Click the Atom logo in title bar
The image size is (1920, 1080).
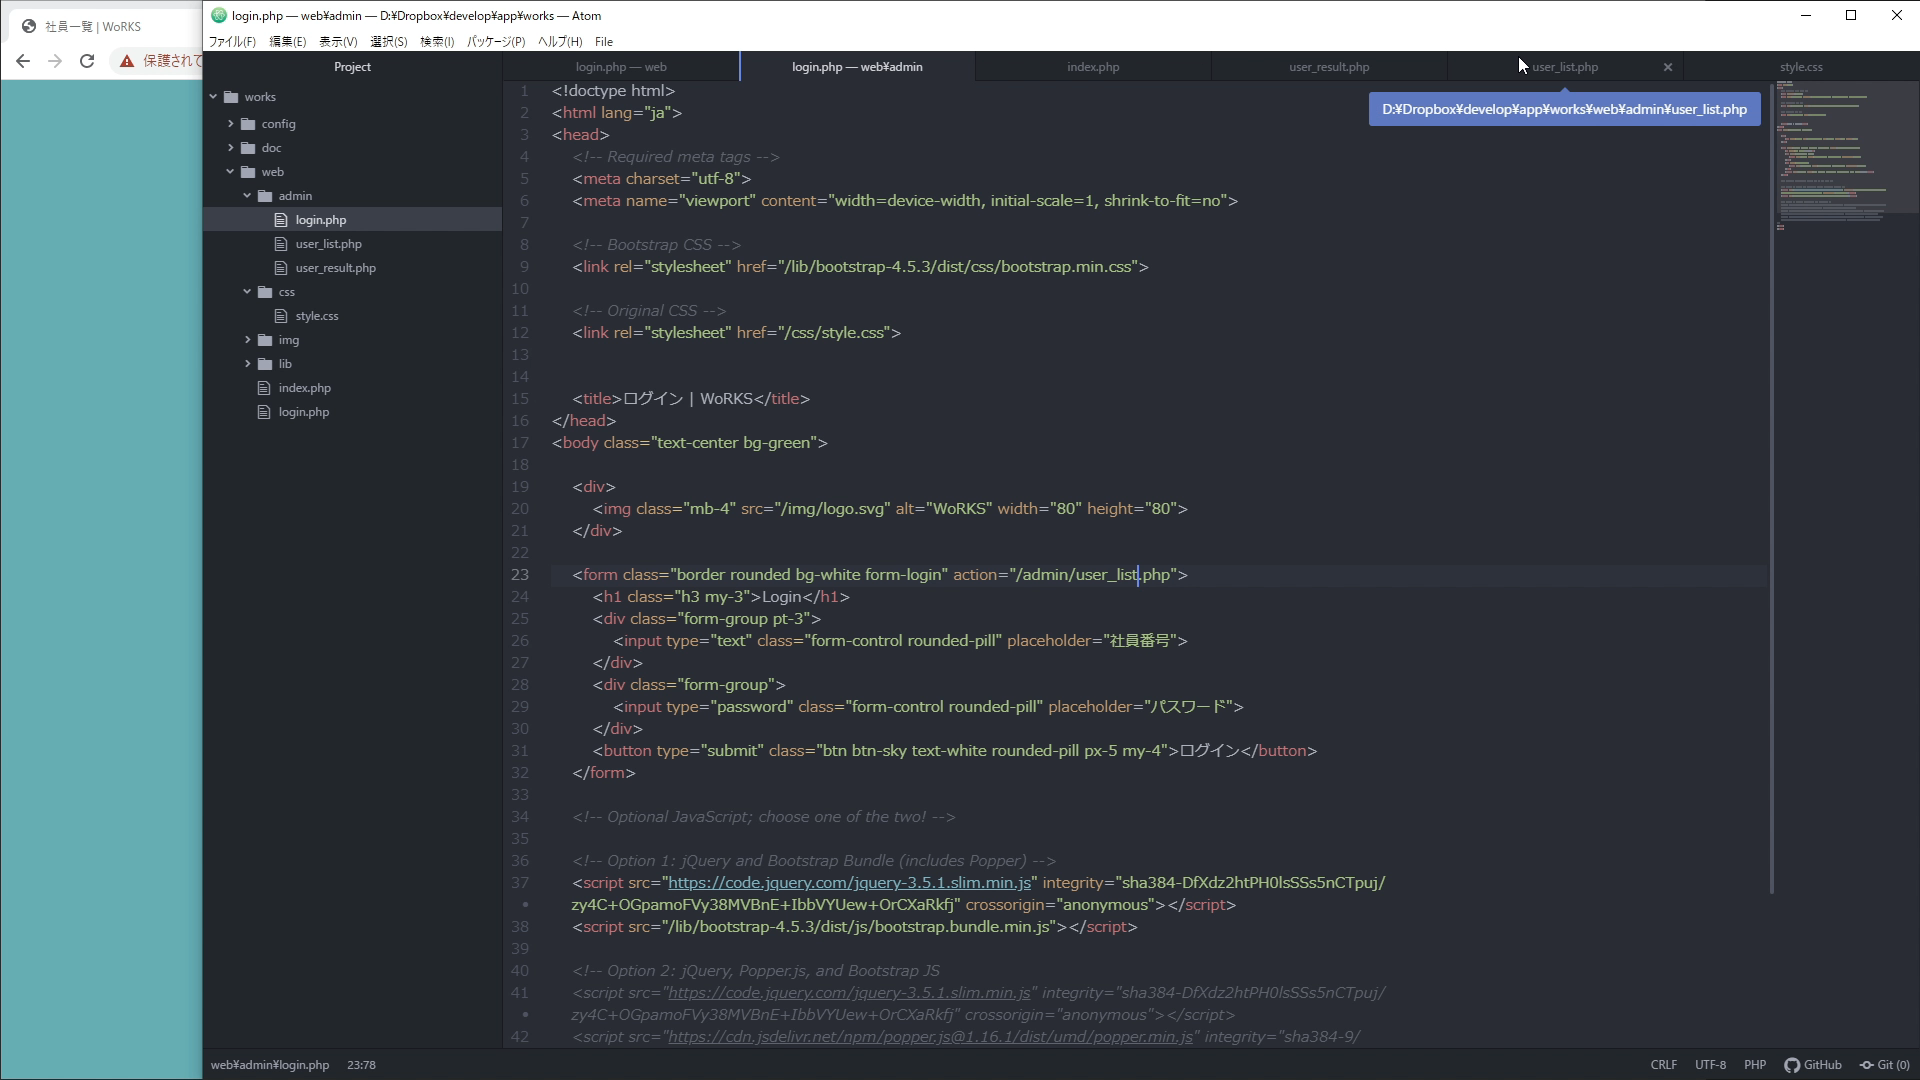pos(219,15)
